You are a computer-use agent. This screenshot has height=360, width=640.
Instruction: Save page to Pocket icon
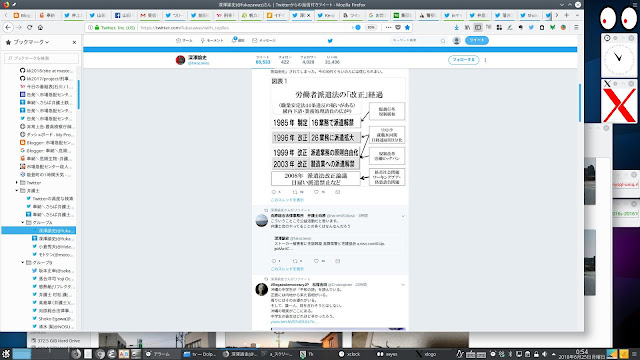coord(398,27)
